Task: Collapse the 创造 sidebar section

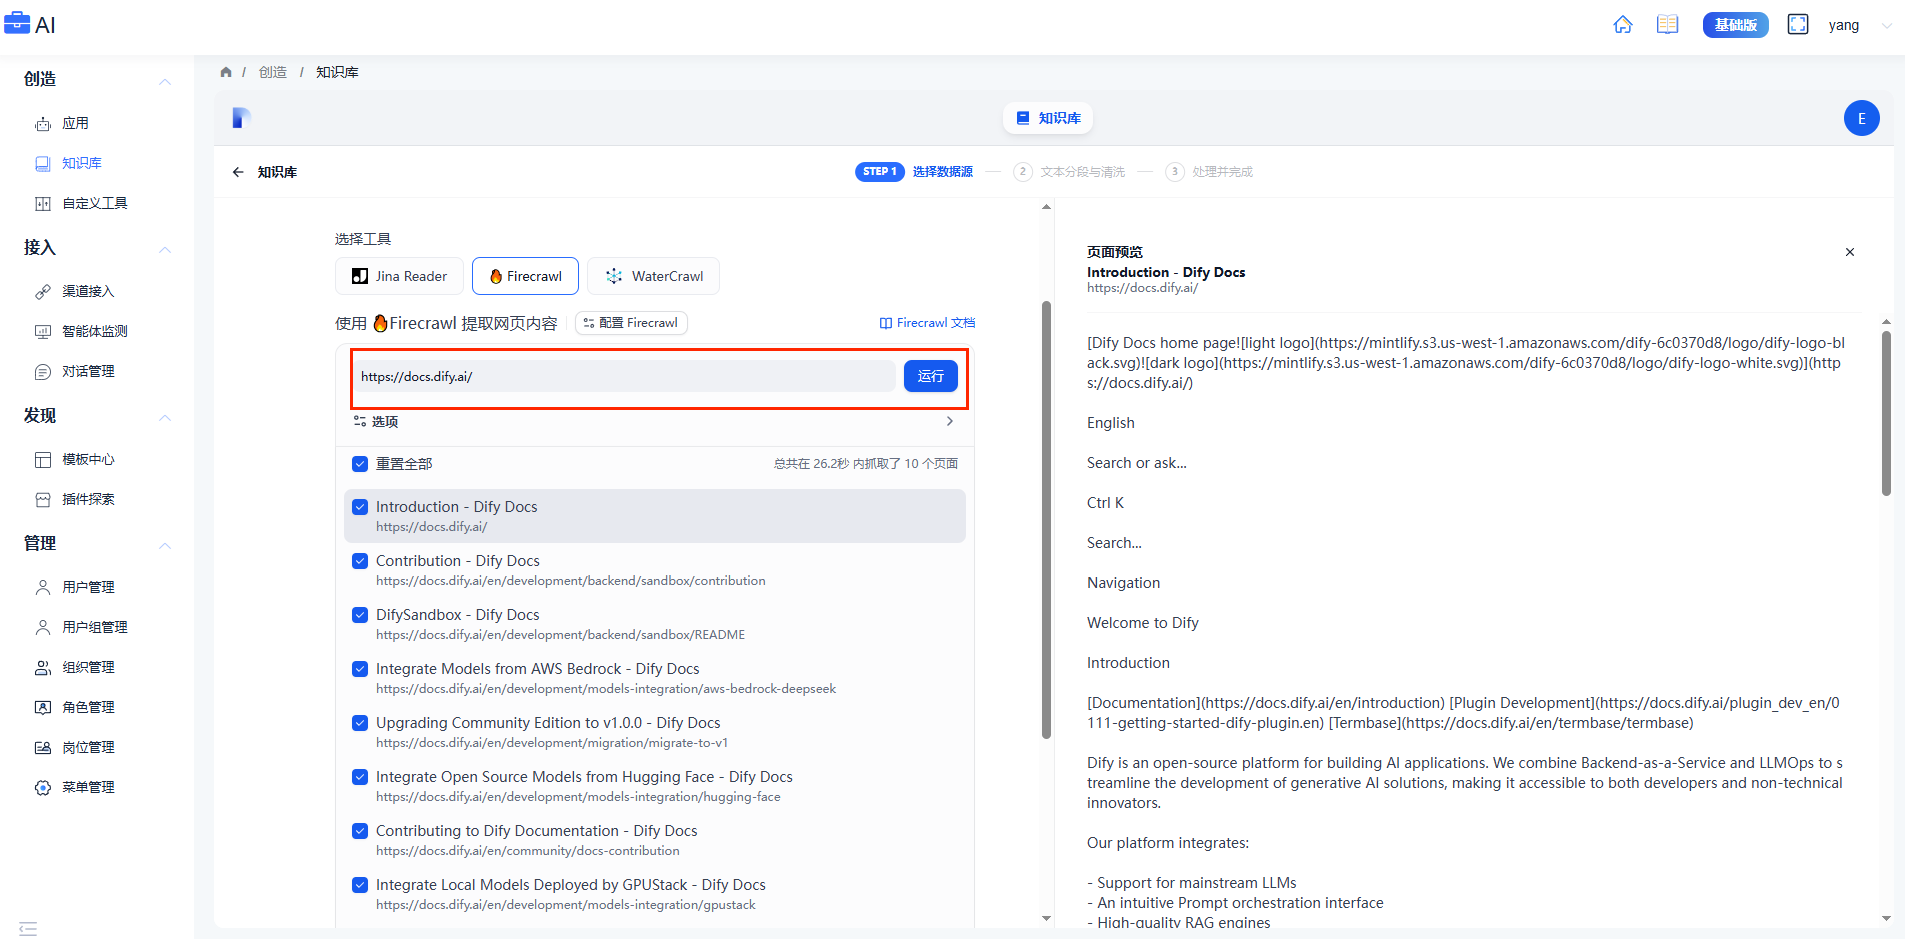Action: [x=165, y=81]
